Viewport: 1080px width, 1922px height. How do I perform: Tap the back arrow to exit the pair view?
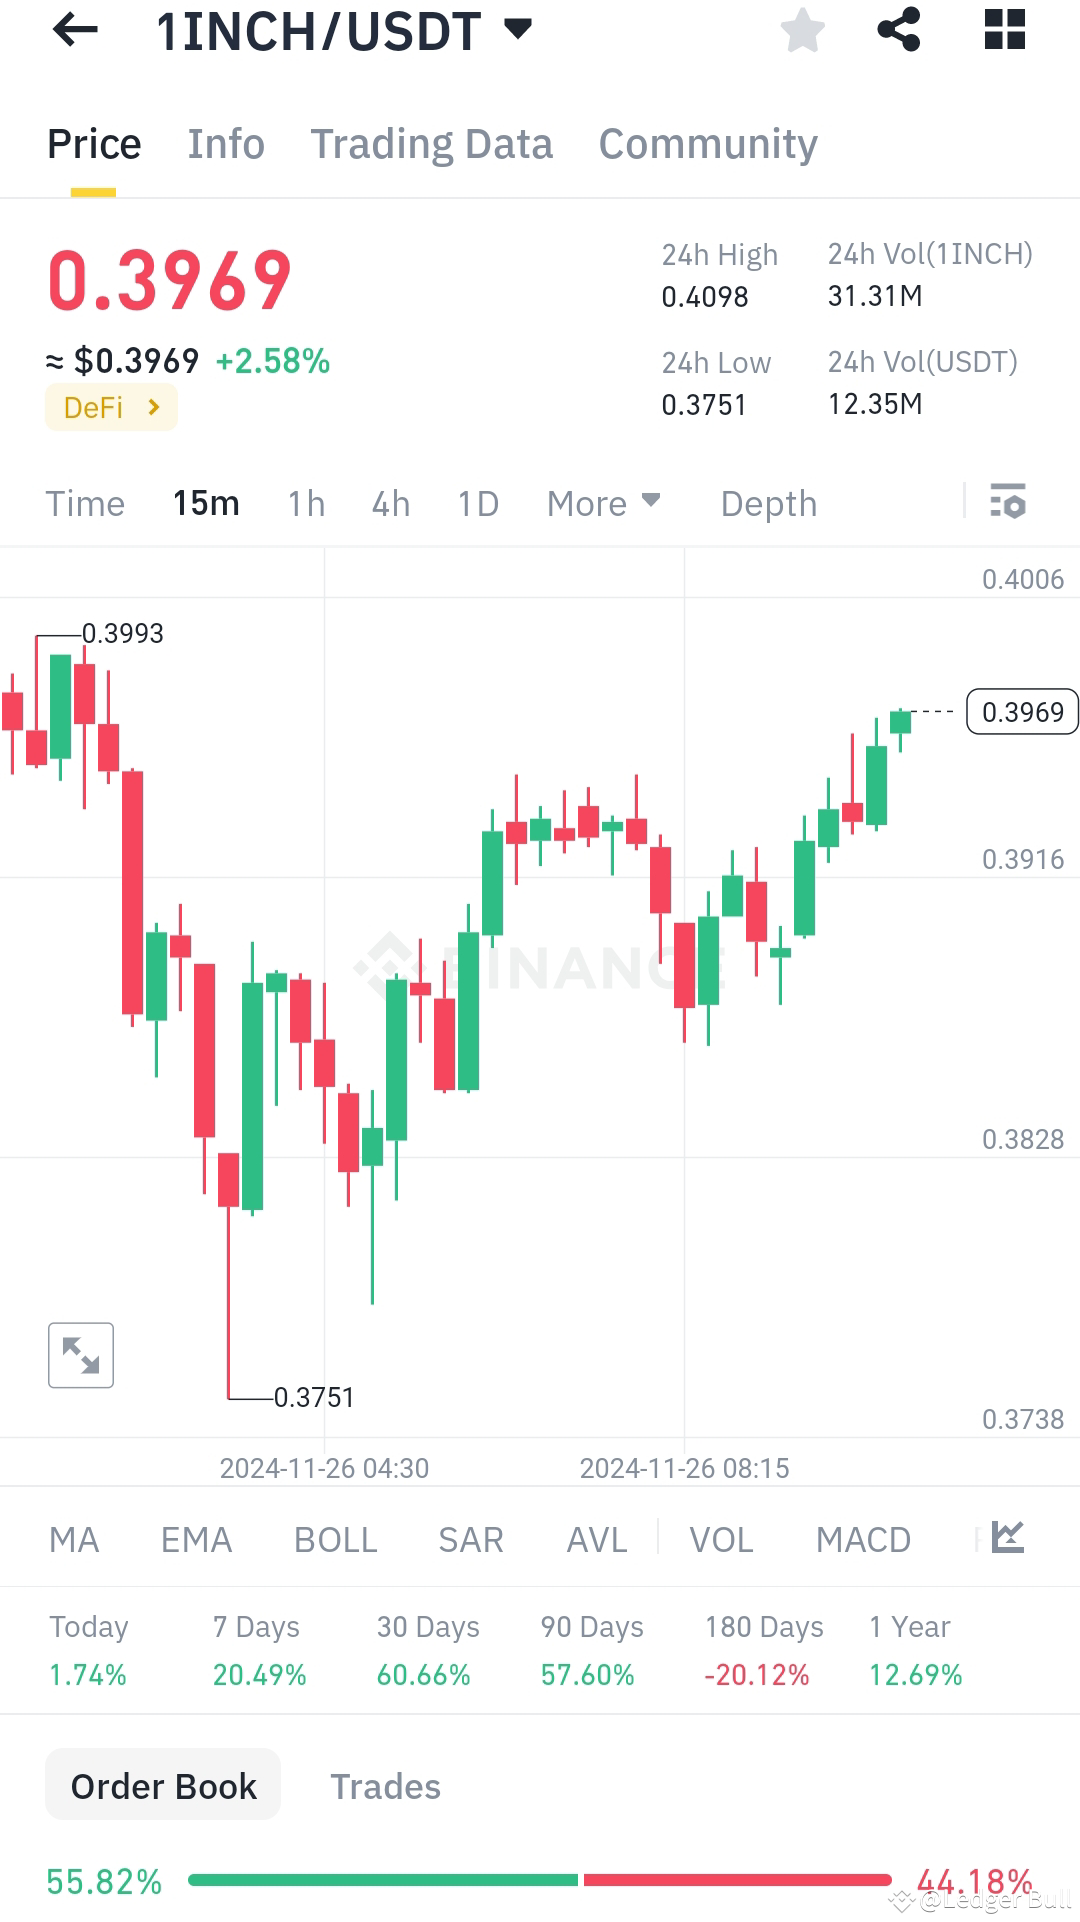tap(75, 30)
